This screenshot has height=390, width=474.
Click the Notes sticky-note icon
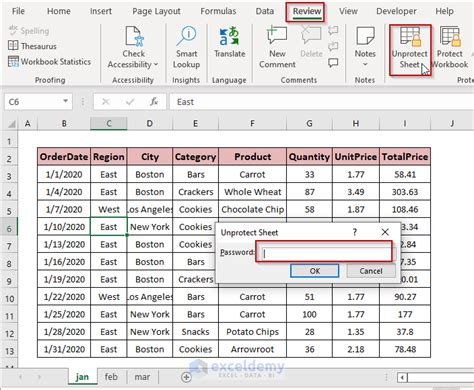(x=365, y=36)
